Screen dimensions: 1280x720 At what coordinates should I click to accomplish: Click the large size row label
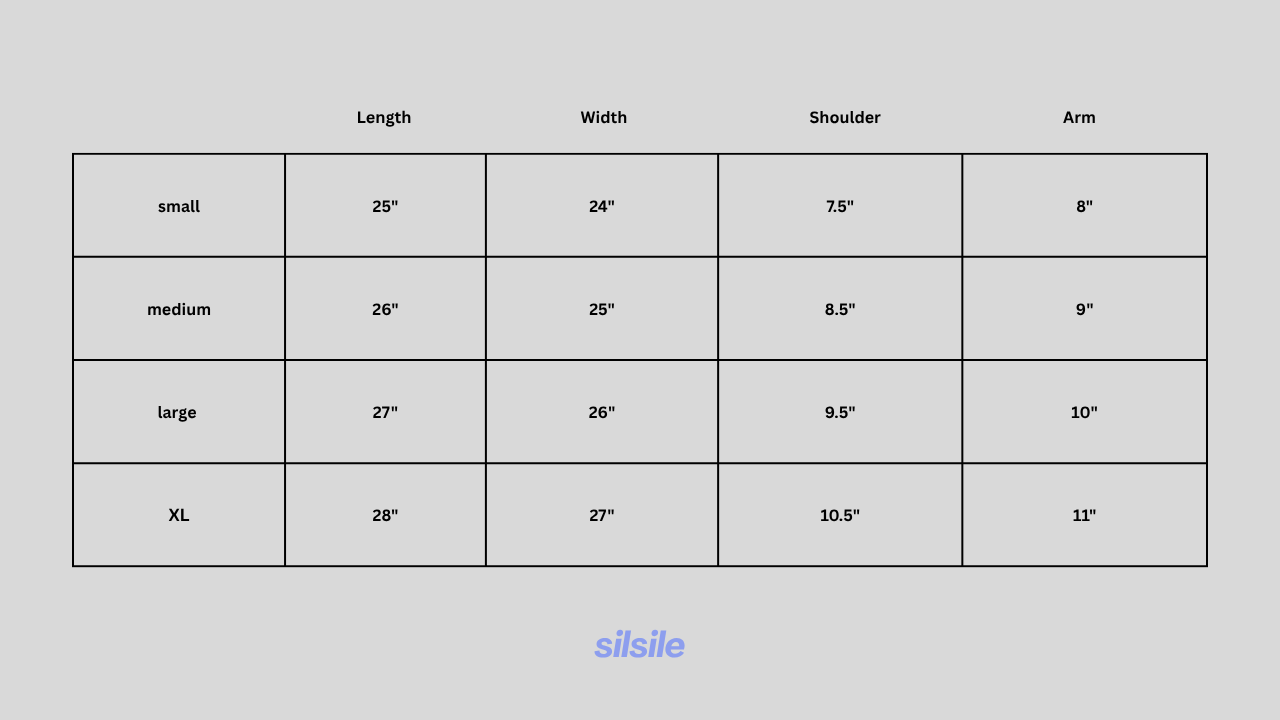(x=177, y=413)
